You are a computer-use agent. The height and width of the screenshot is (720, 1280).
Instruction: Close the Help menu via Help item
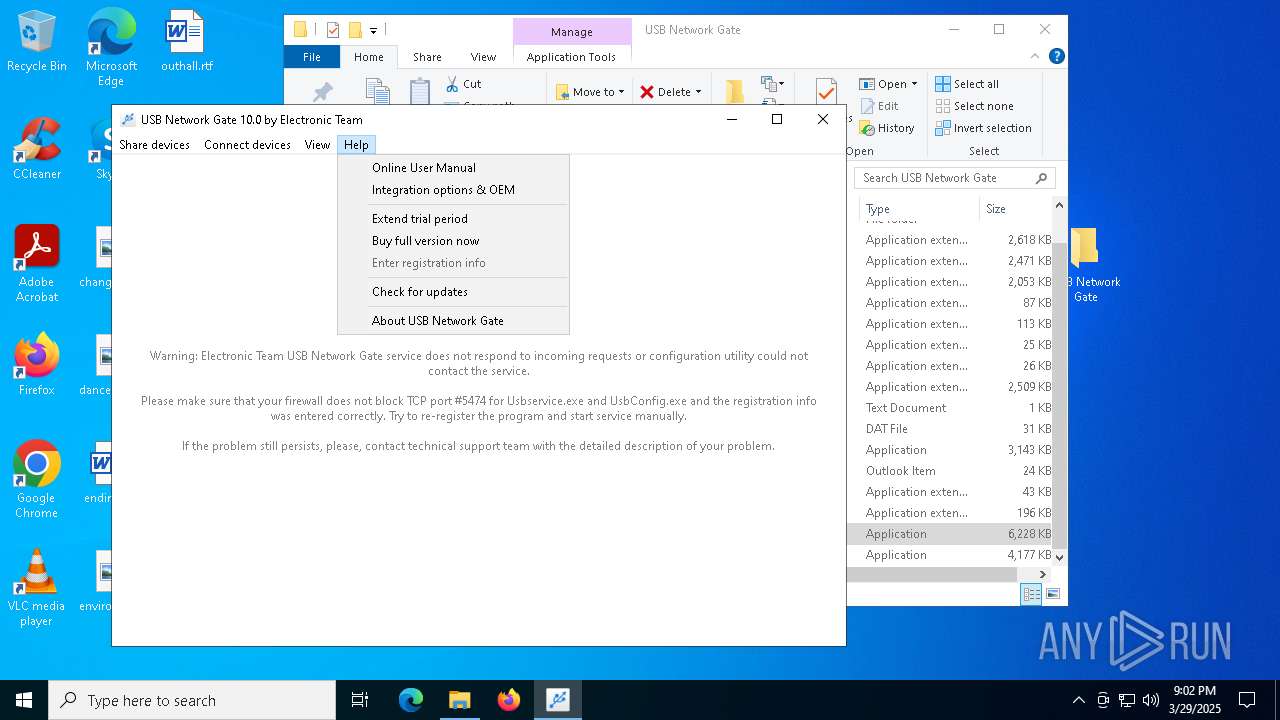point(356,145)
